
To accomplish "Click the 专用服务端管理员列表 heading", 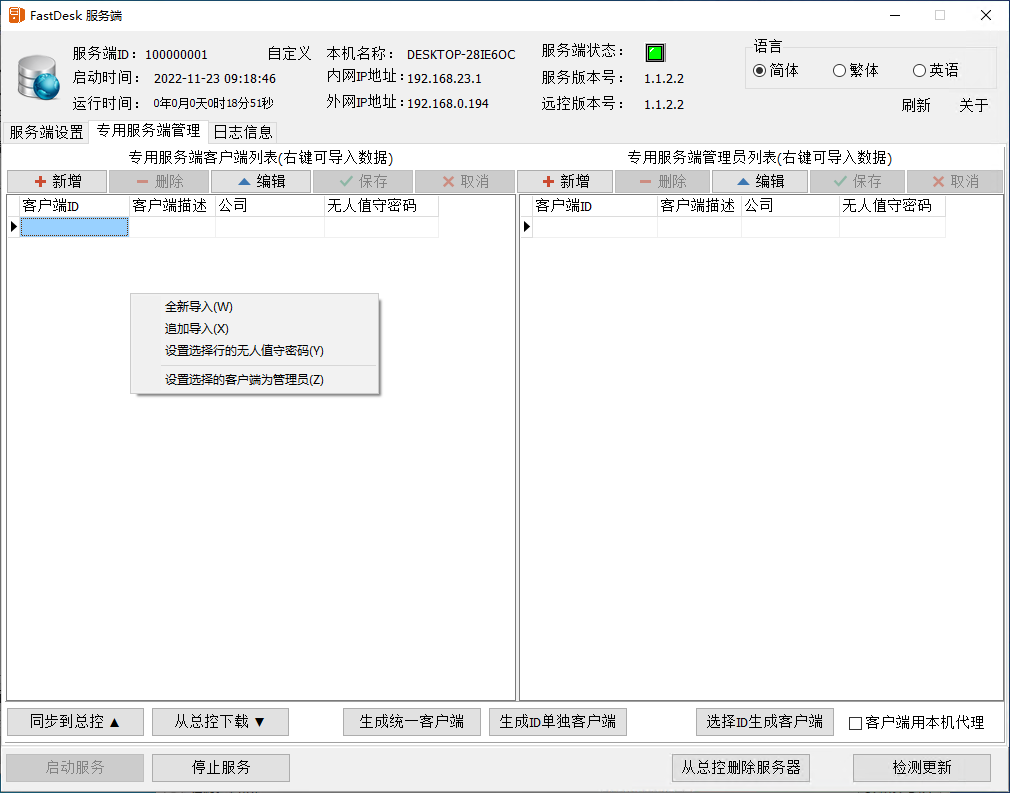I will pyautogui.click(x=760, y=158).
